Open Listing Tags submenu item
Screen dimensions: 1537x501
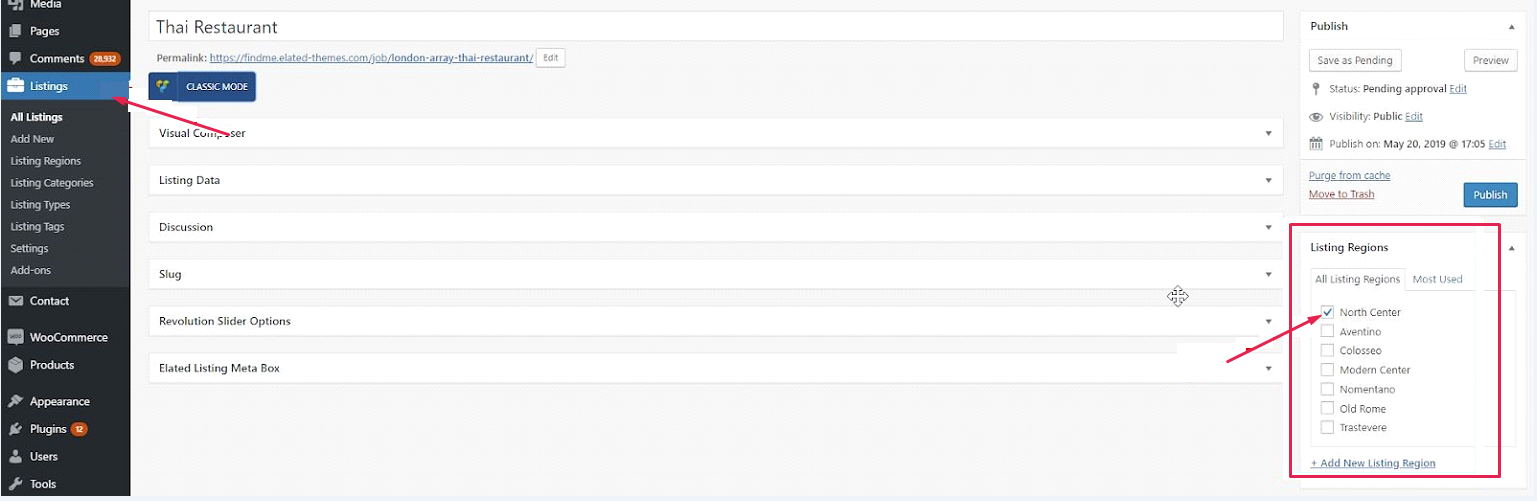click(37, 227)
